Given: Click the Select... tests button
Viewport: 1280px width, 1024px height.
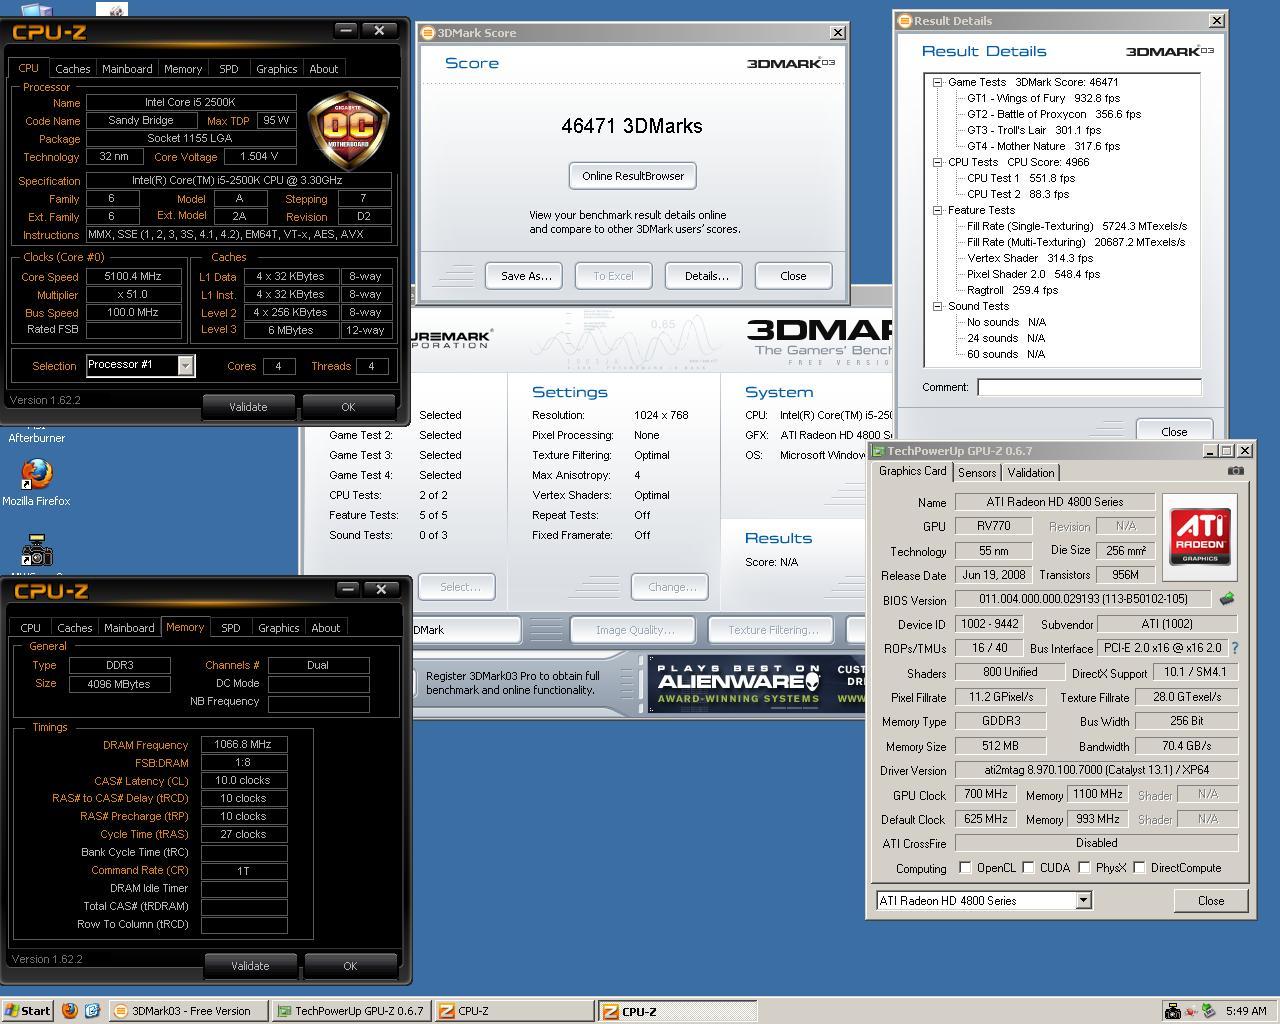Looking at the screenshot, I should [x=459, y=587].
